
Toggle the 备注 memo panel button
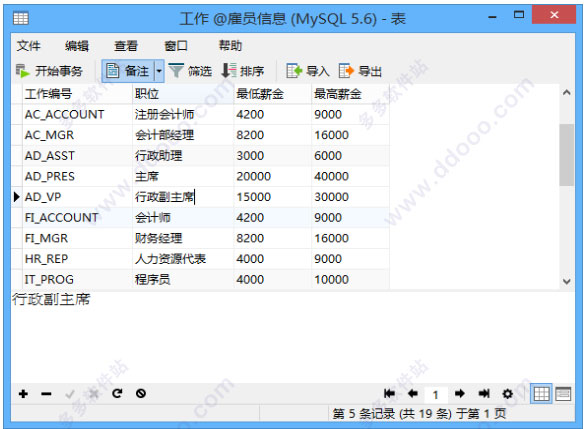(128, 71)
